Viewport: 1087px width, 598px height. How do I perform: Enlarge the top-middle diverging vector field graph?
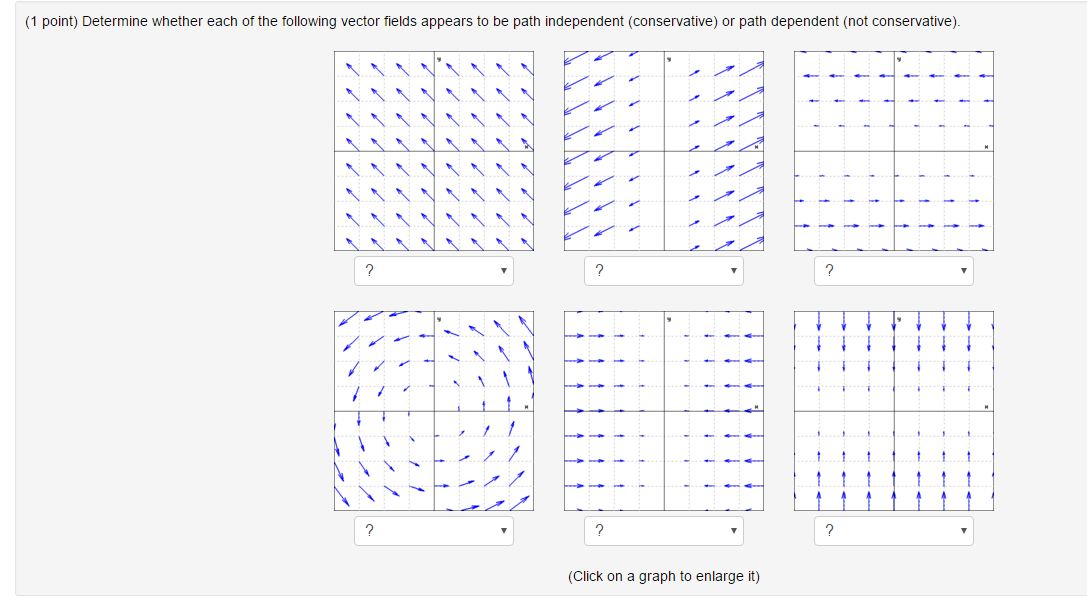click(x=664, y=151)
